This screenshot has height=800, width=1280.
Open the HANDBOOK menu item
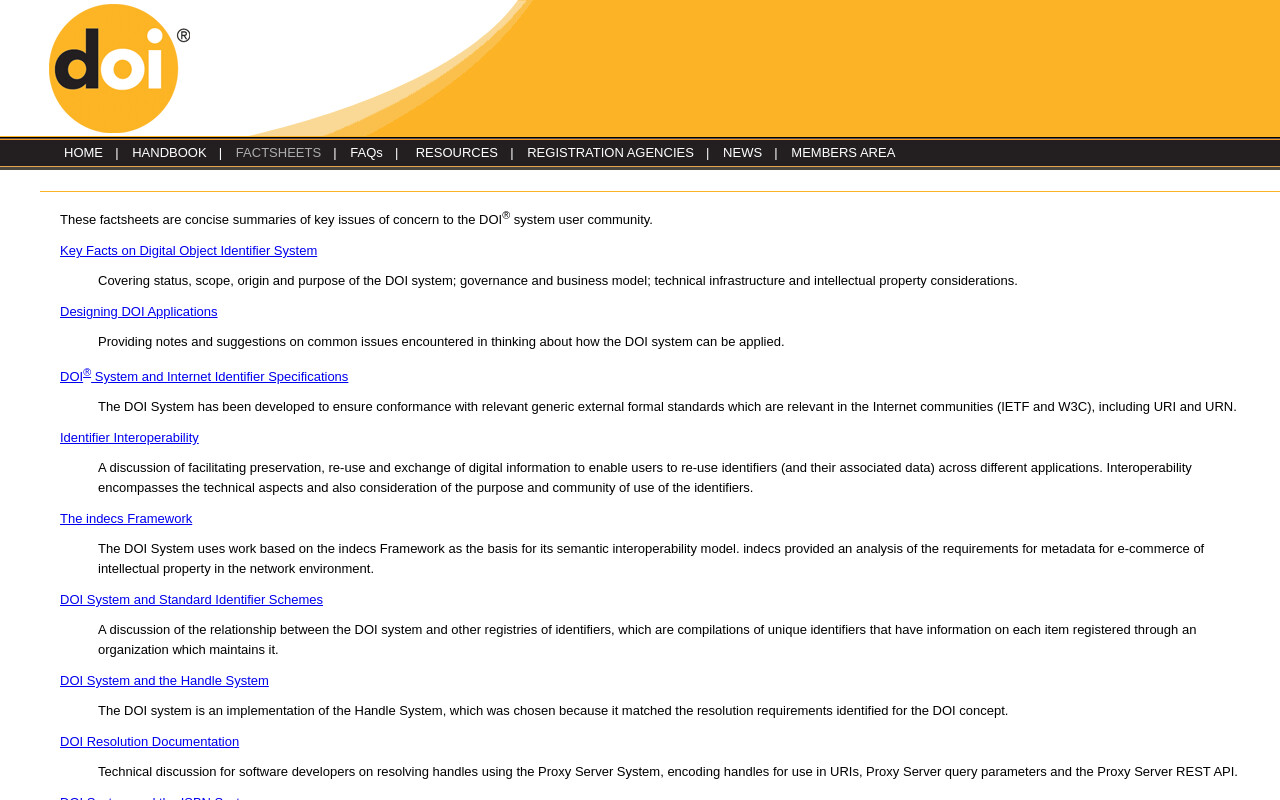pos(169,153)
